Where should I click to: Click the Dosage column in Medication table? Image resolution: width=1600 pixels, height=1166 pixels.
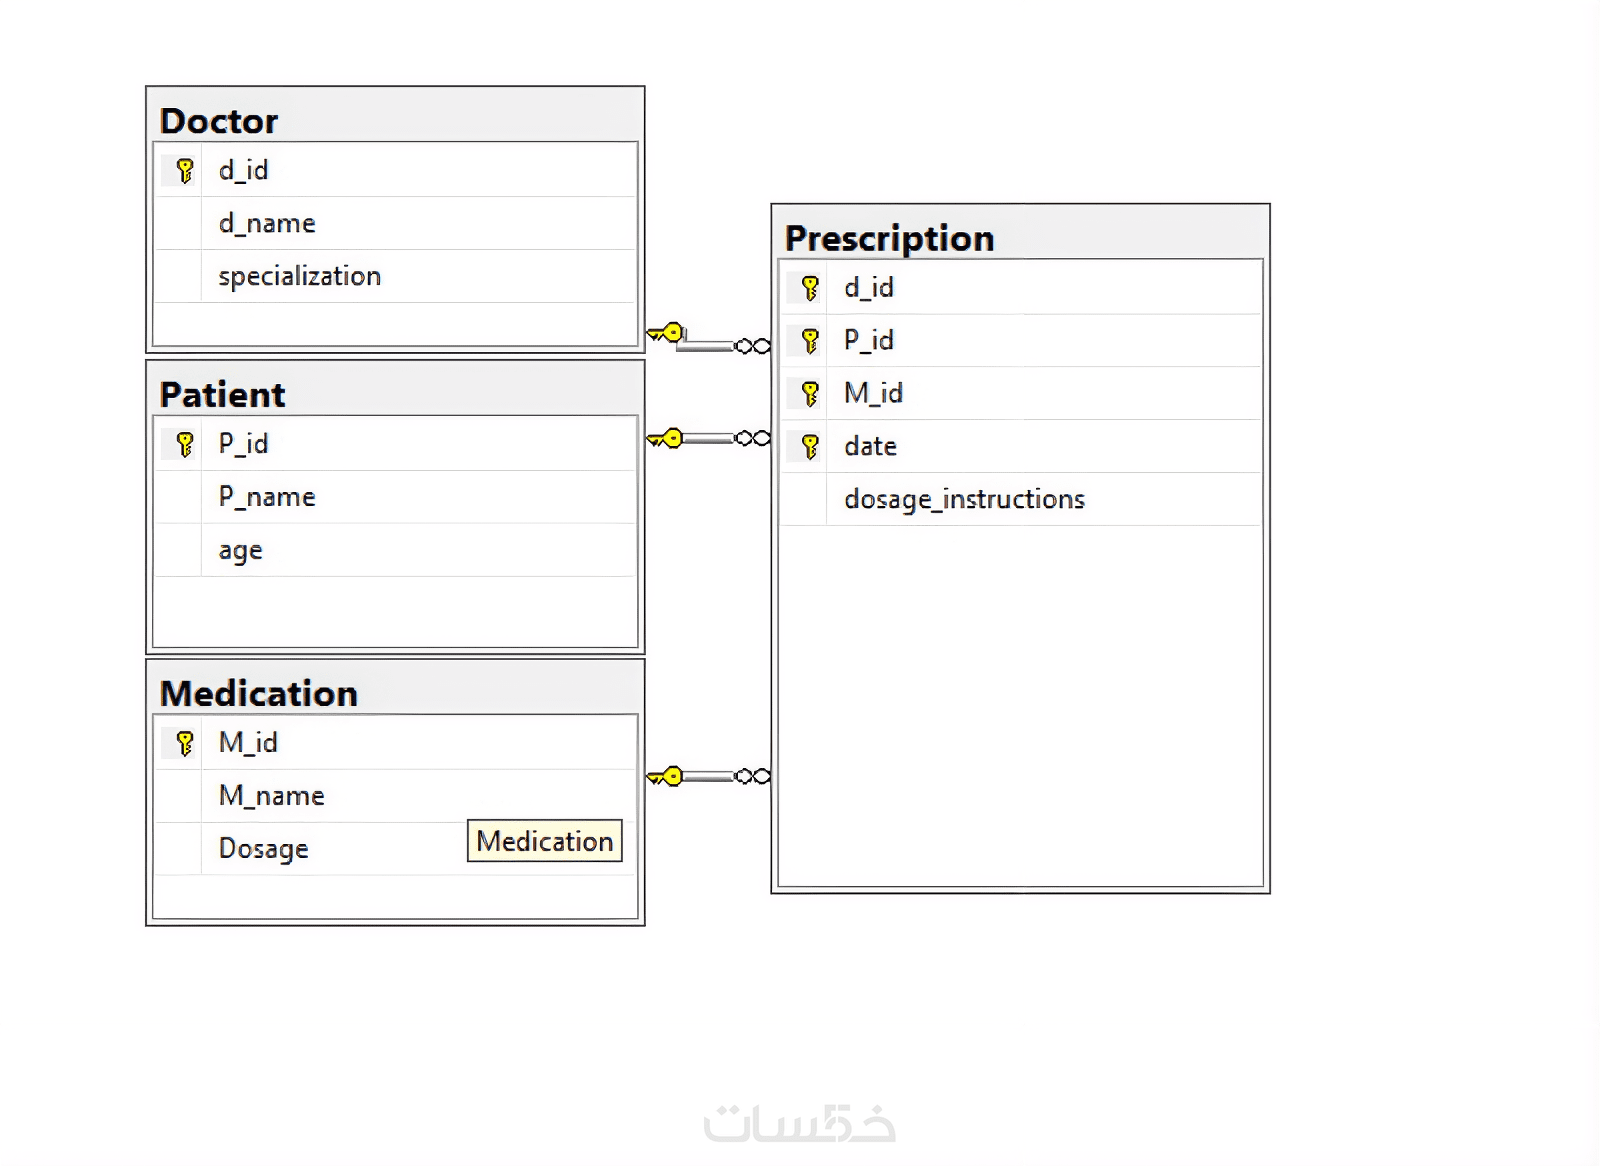[x=264, y=849]
